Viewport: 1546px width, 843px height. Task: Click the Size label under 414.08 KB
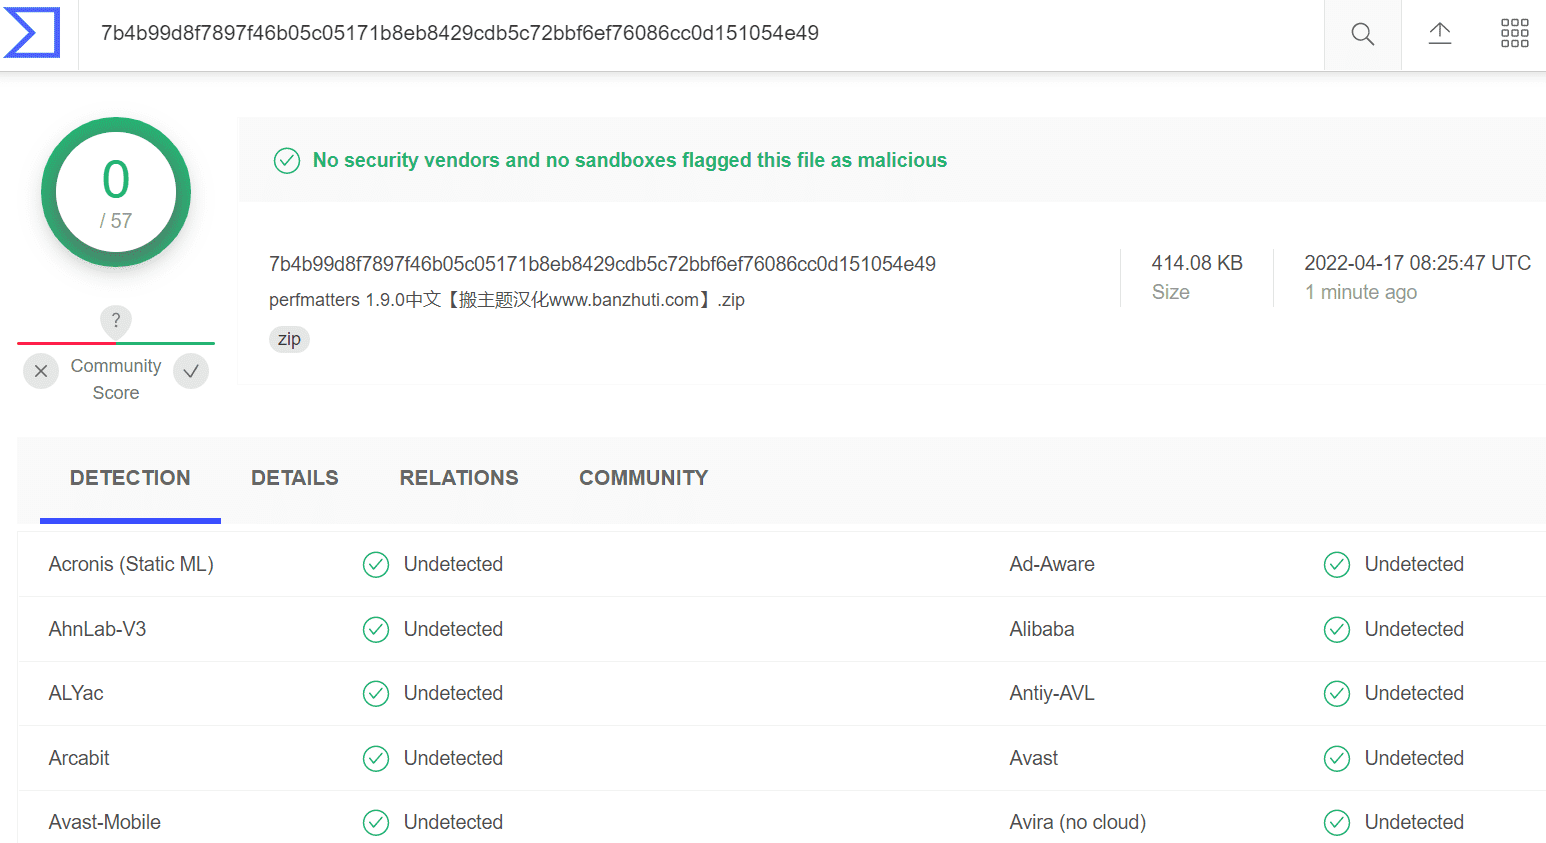(1171, 292)
